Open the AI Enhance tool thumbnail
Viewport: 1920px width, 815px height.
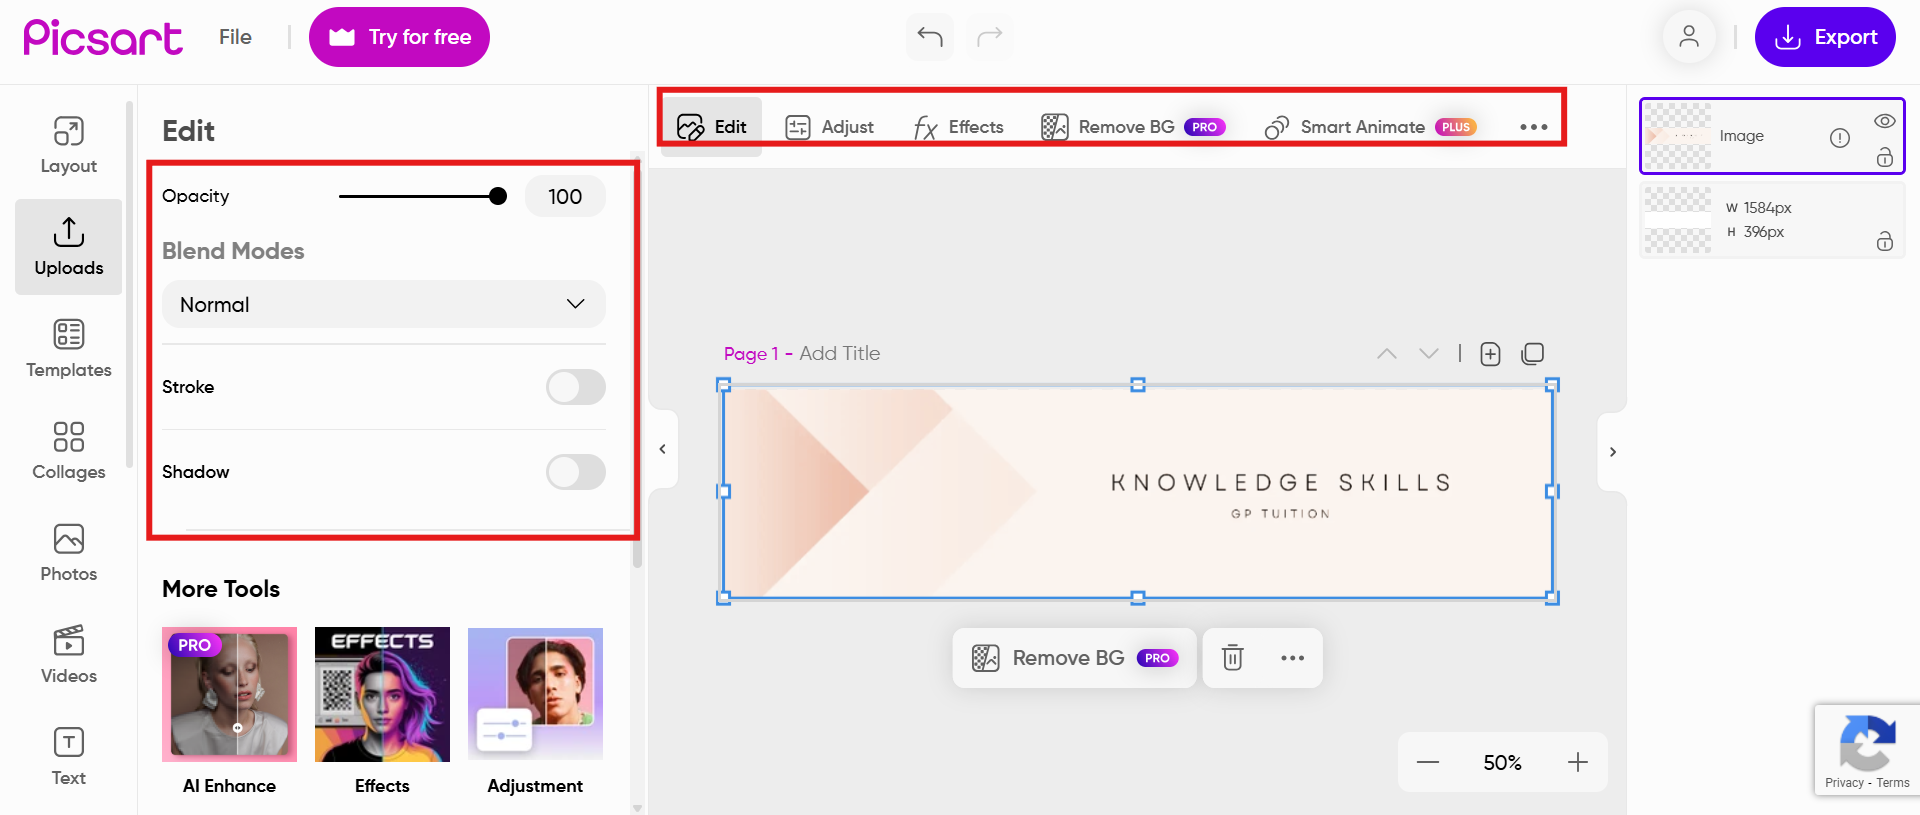pyautogui.click(x=229, y=694)
